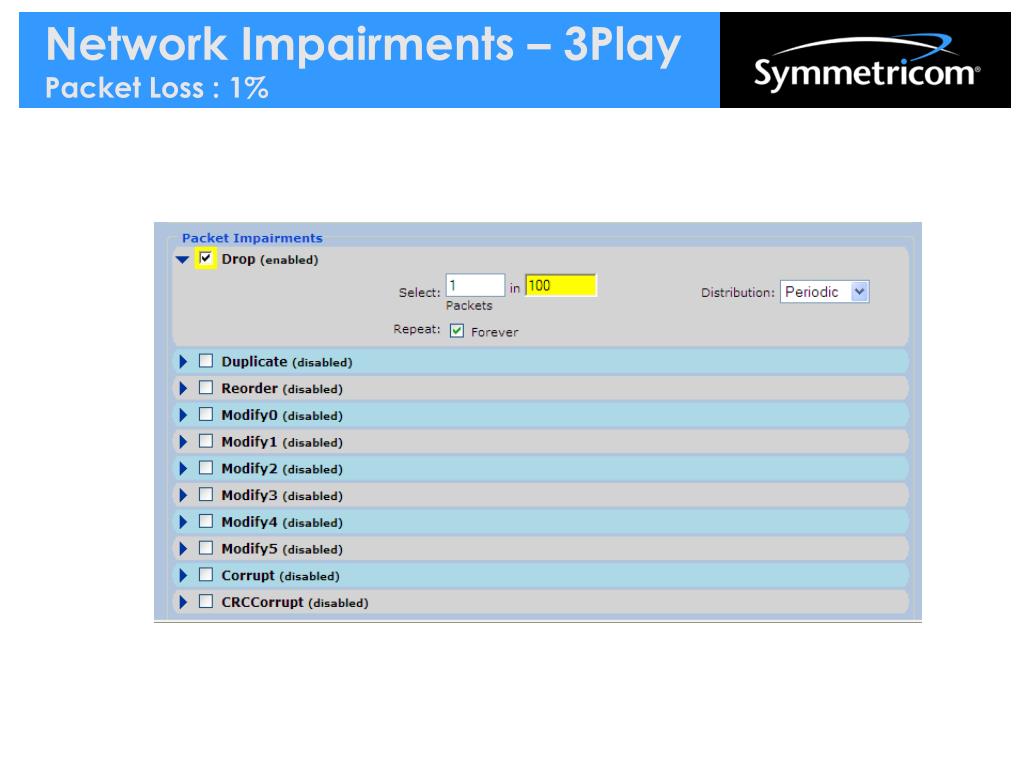Click the Modify3 (disabled) label
Screen dimensions: 1024x768
(x=282, y=496)
